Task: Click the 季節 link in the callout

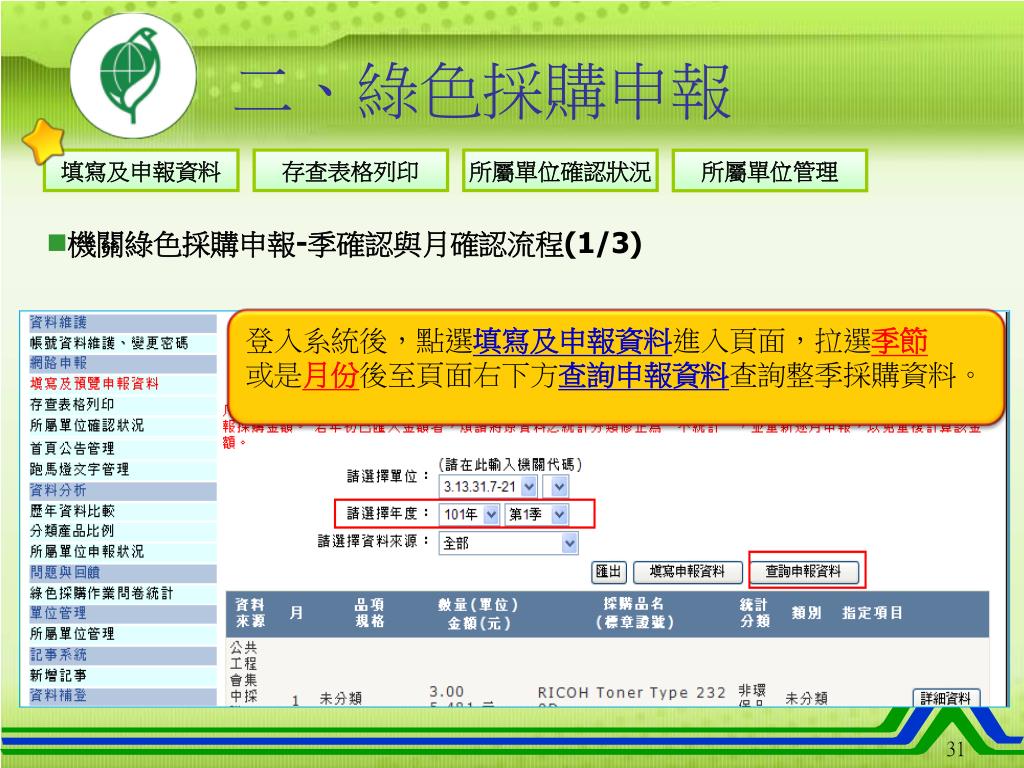Action: (x=899, y=341)
